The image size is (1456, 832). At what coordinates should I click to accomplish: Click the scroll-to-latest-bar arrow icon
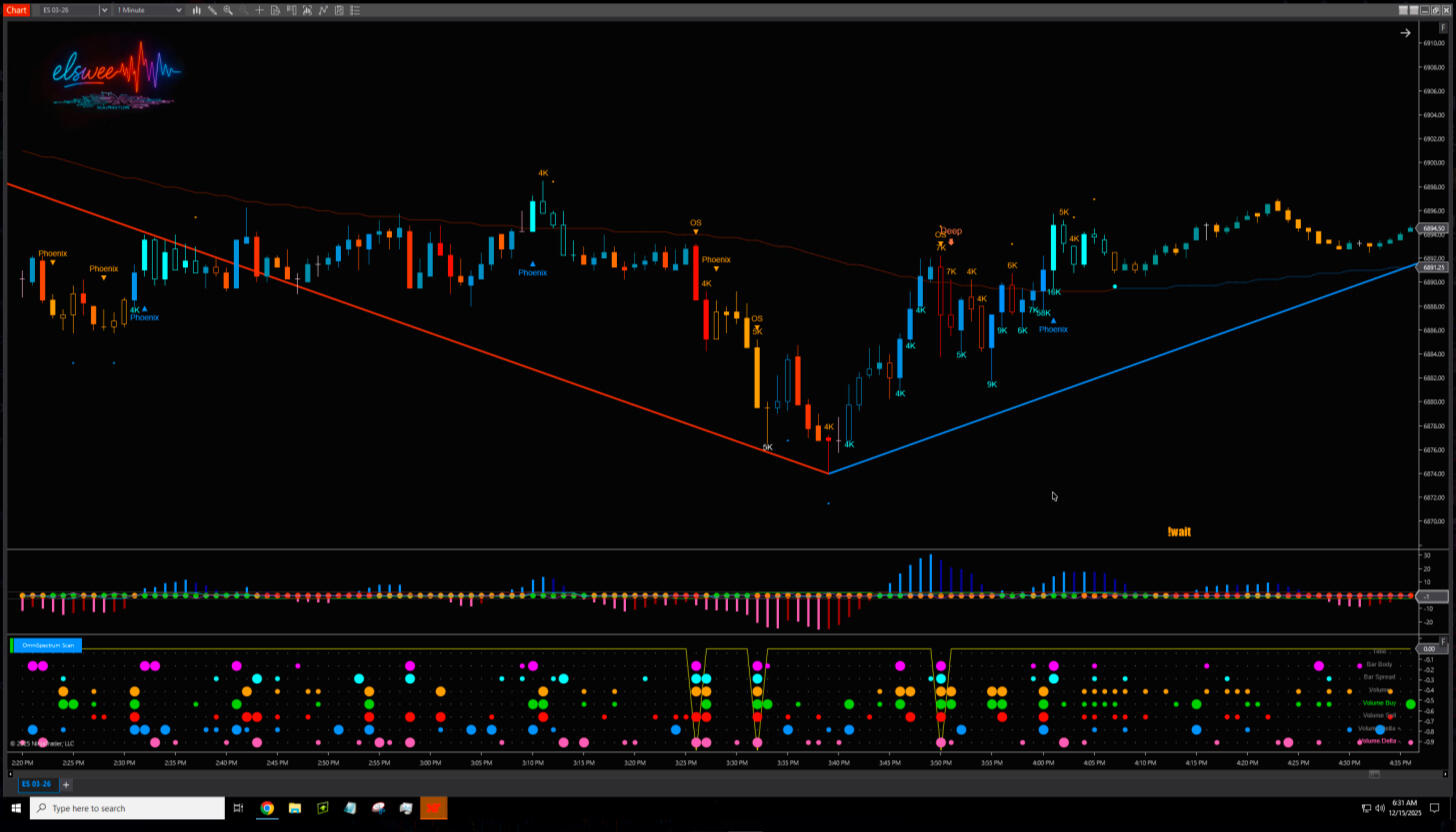pyautogui.click(x=1405, y=33)
